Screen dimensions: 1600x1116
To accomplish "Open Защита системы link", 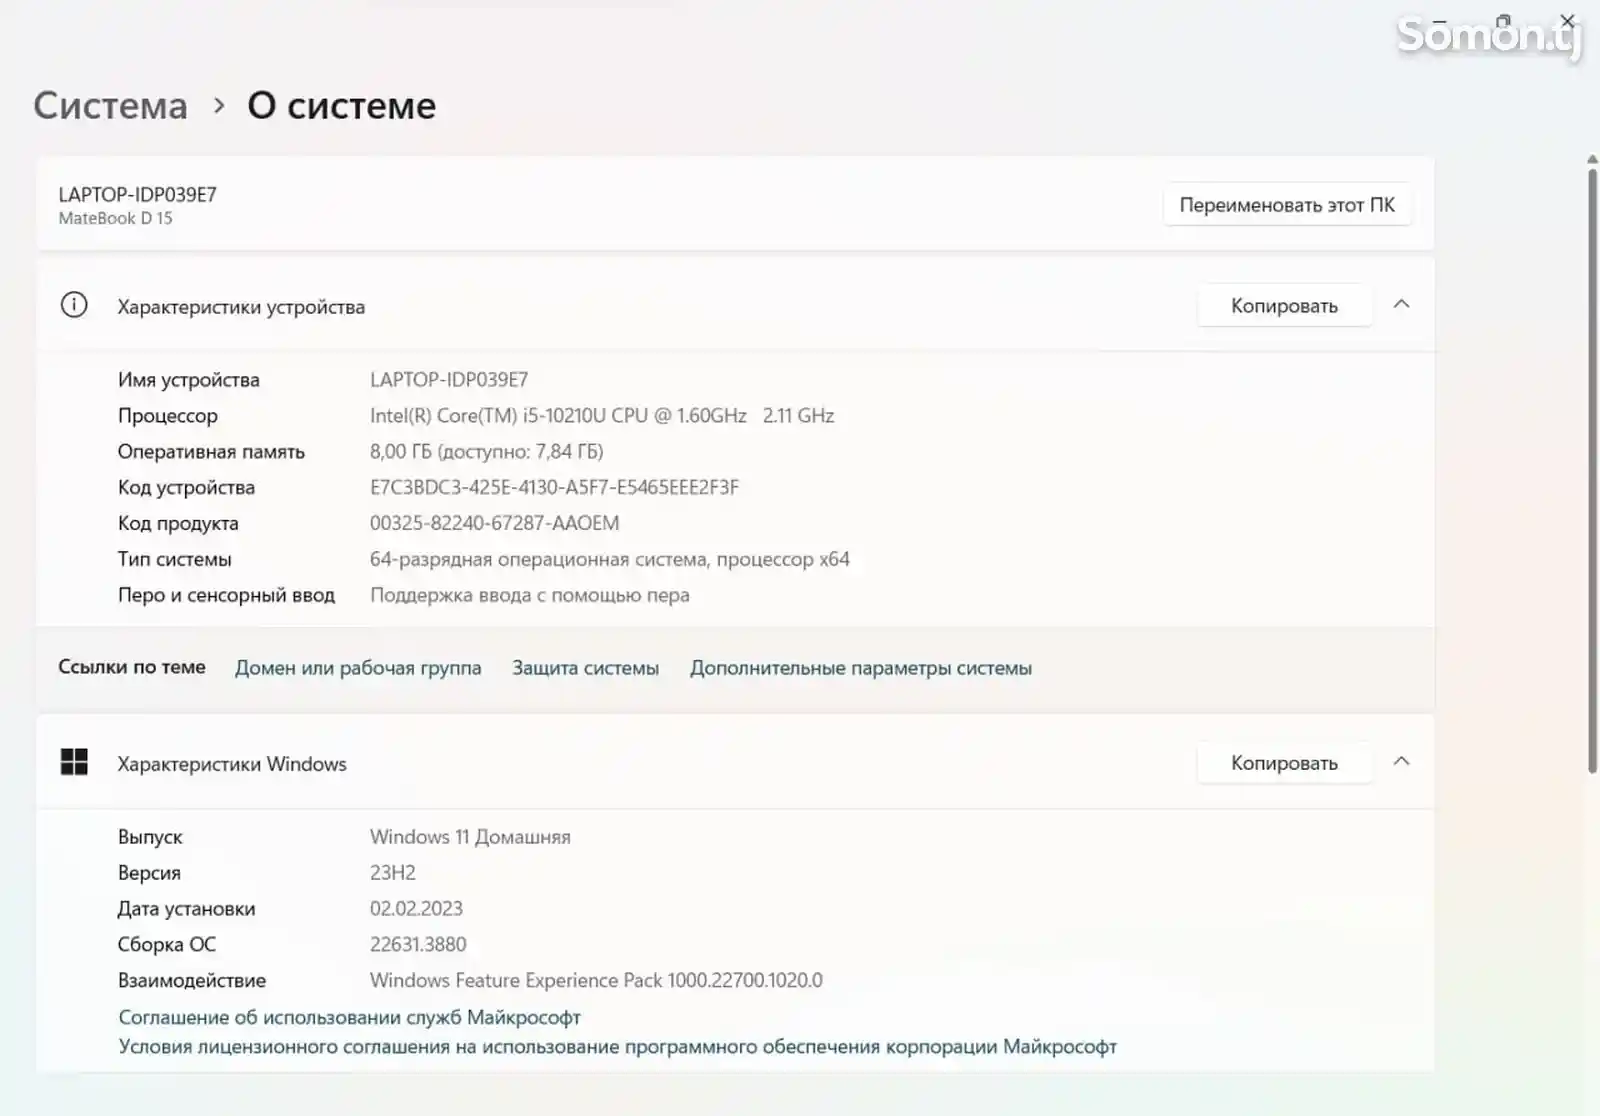I will click(585, 668).
